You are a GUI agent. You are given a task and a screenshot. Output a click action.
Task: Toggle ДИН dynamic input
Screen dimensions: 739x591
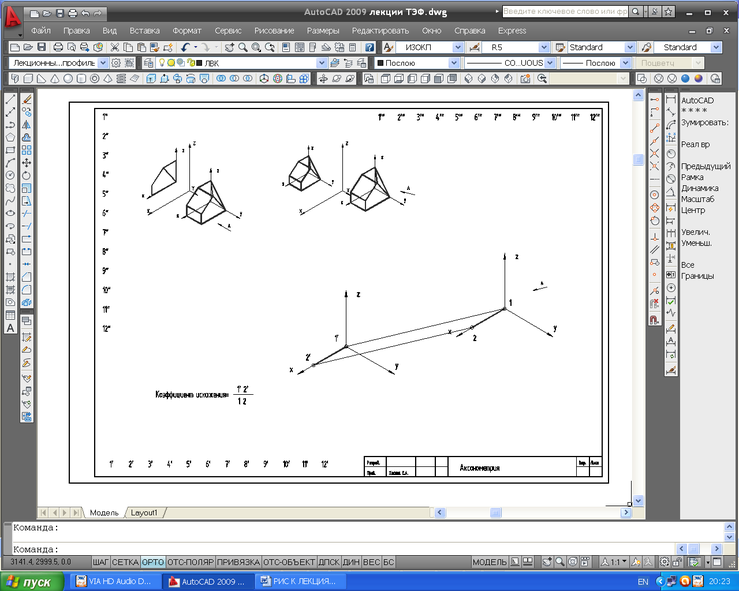click(x=351, y=562)
